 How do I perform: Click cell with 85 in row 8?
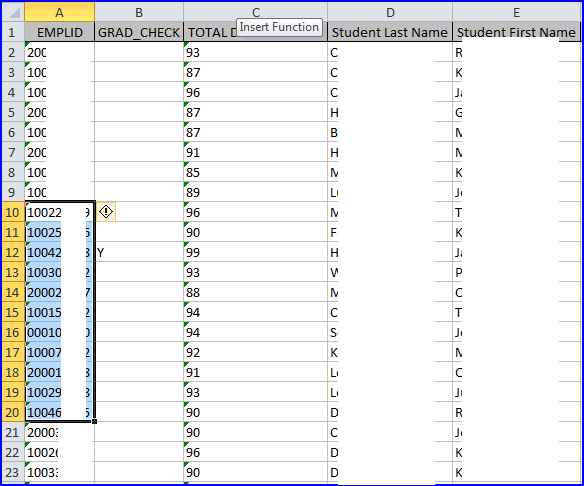[x=256, y=172]
